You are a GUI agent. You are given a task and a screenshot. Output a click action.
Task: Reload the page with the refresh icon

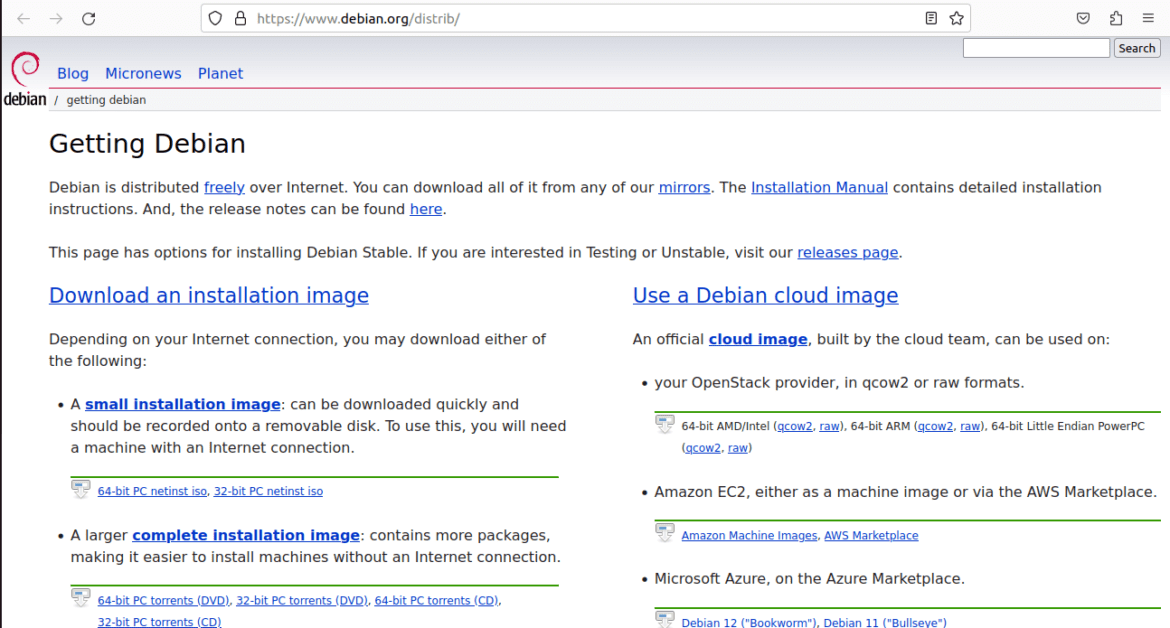[x=89, y=18]
